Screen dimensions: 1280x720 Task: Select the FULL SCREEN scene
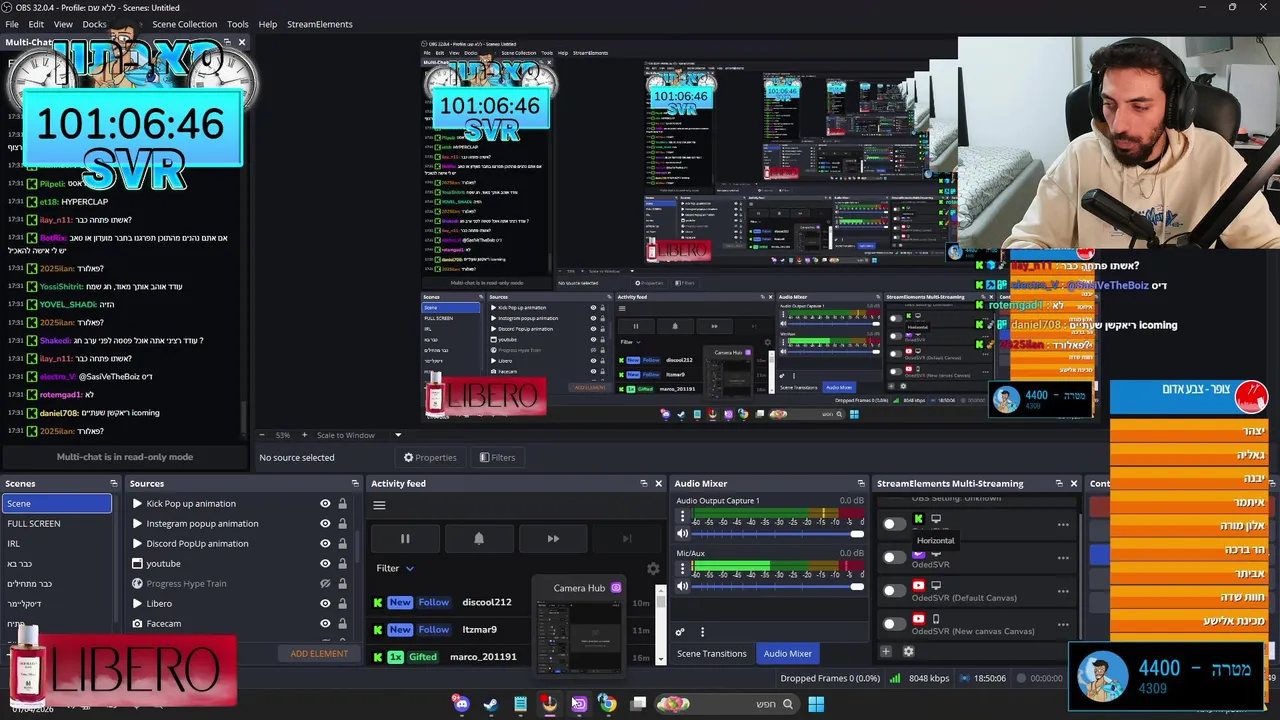(x=57, y=524)
